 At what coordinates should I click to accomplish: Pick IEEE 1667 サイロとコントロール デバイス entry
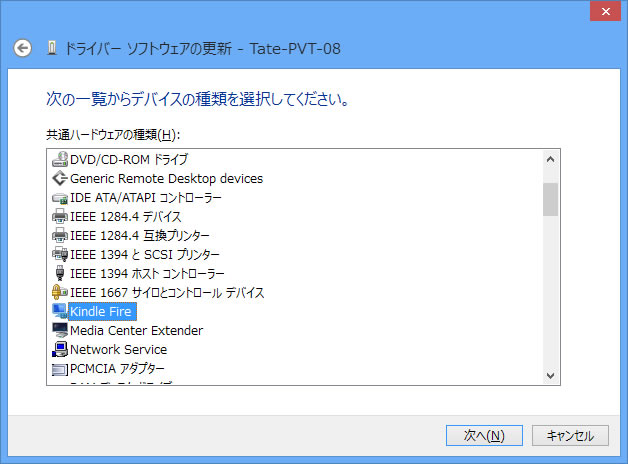[x=167, y=292]
